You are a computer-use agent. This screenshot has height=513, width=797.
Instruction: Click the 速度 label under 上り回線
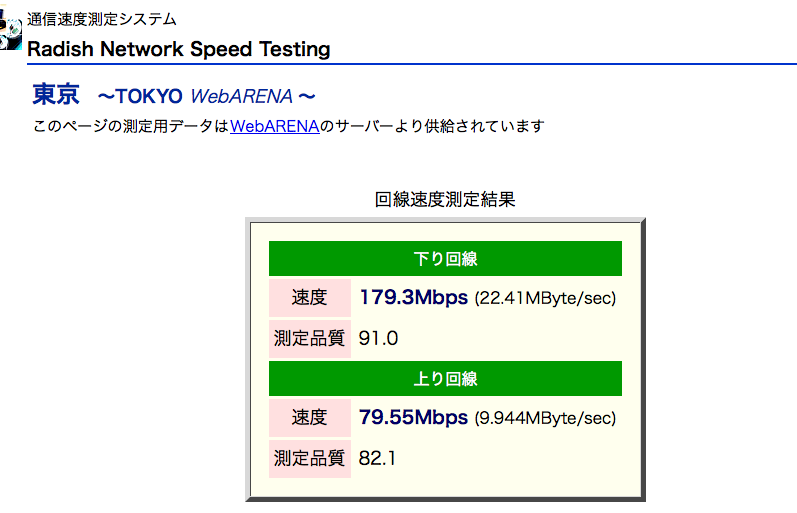(x=309, y=418)
